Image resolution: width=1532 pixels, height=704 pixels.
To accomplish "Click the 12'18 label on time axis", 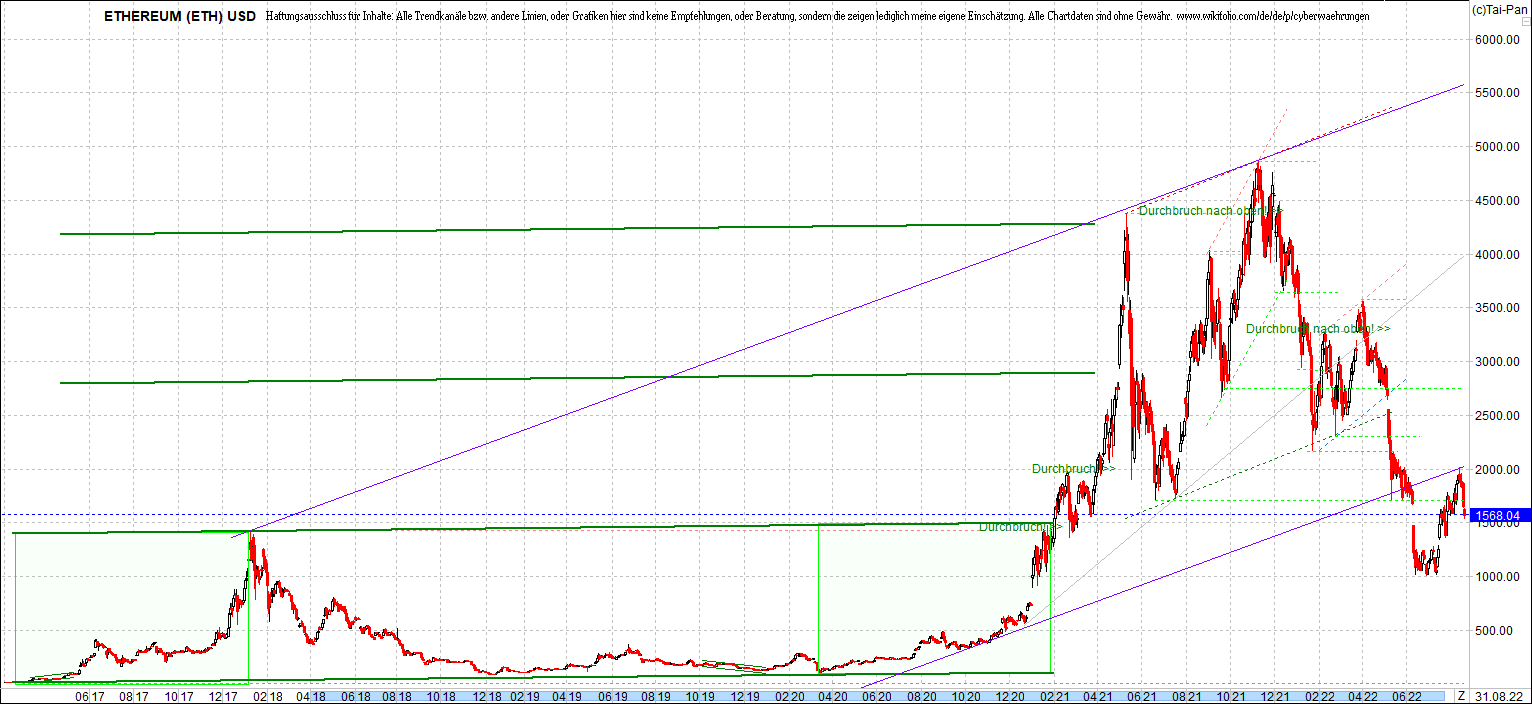I will click(487, 696).
